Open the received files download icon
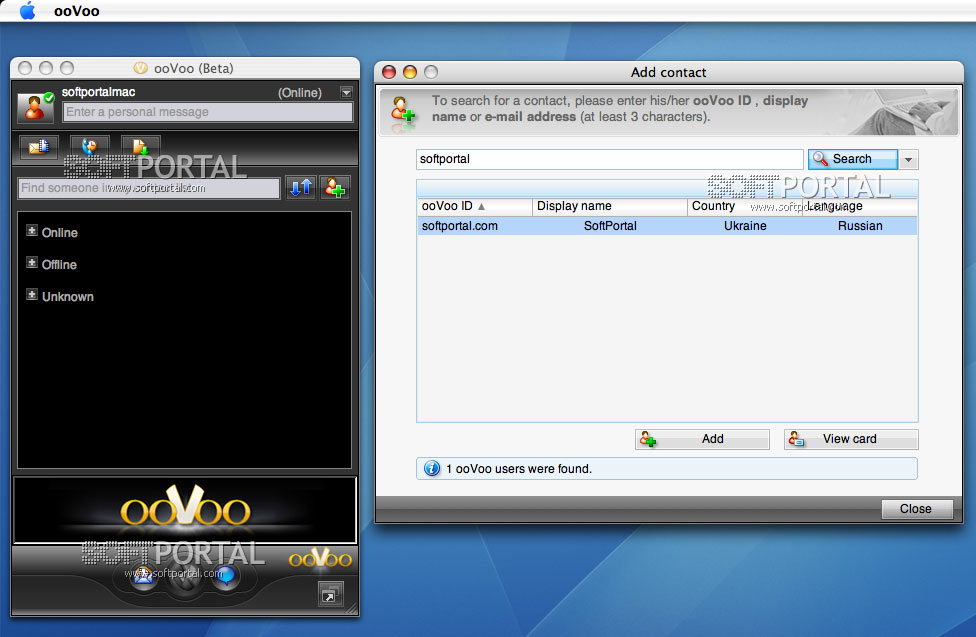This screenshot has height=637, width=976. tap(141, 147)
